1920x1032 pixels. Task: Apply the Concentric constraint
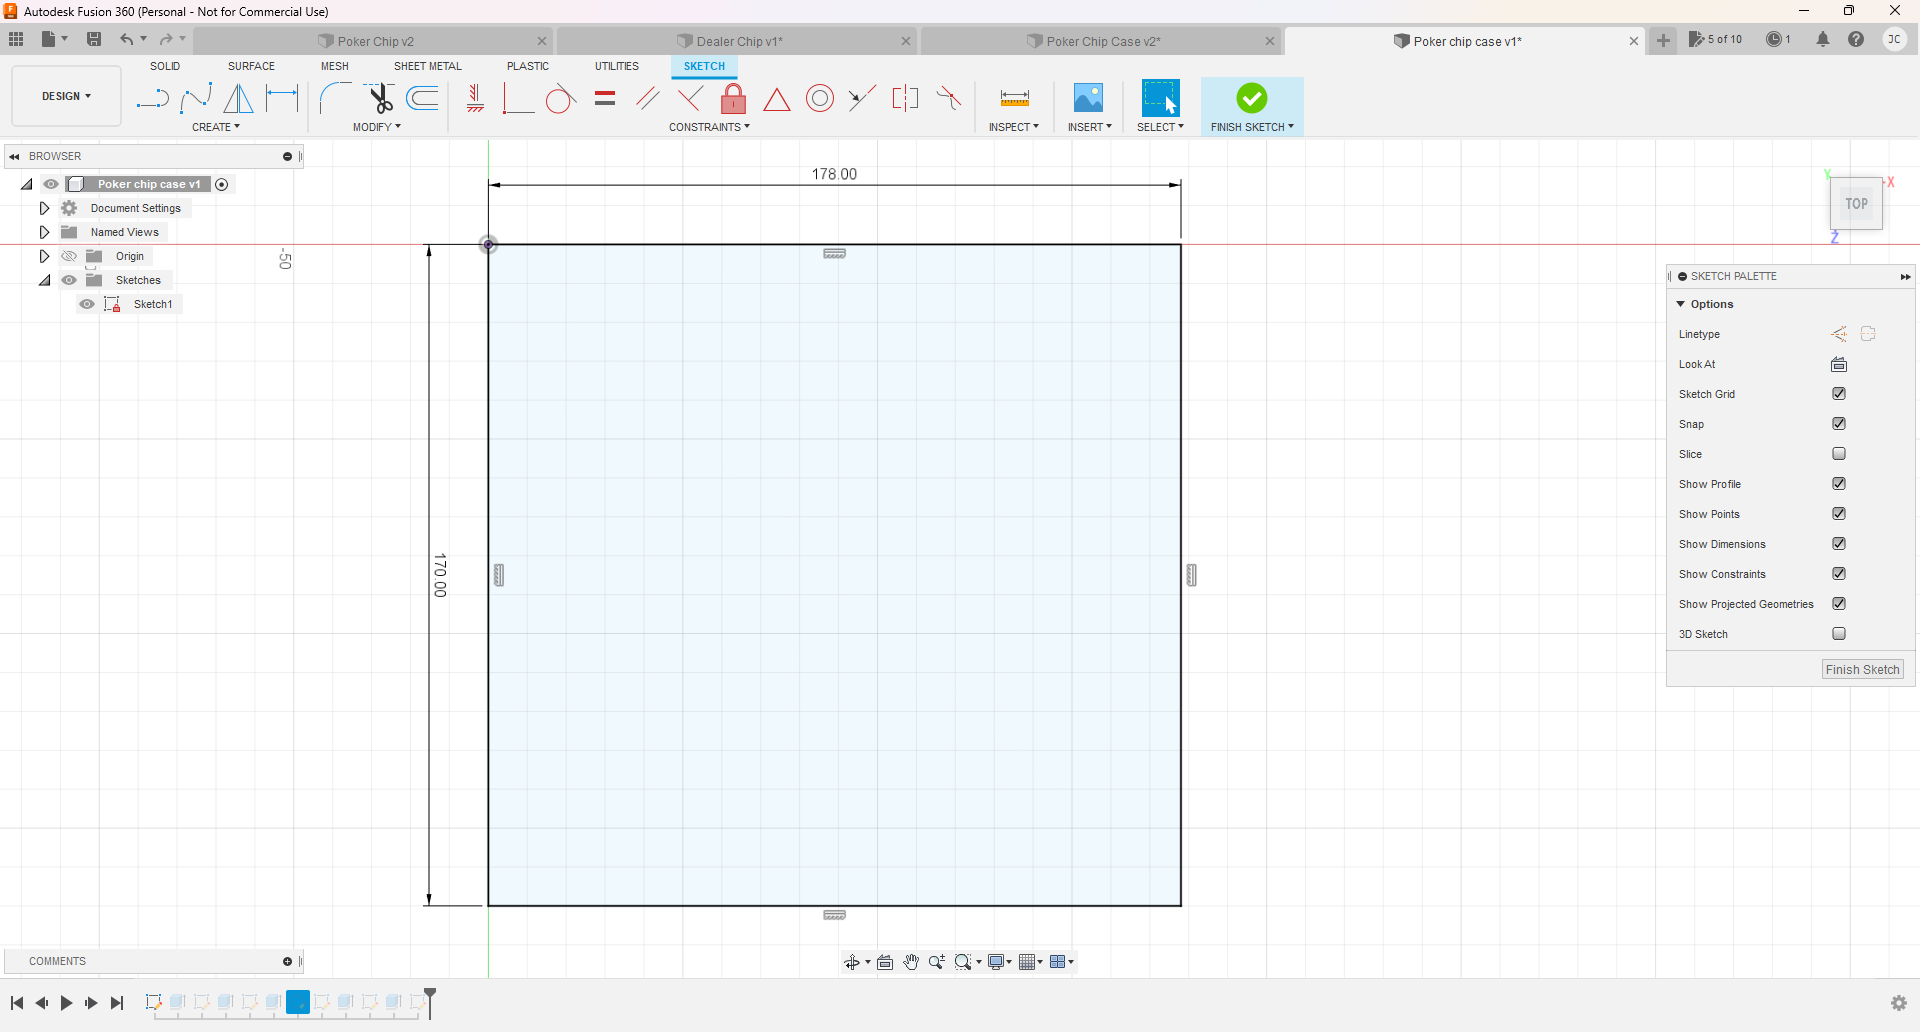[820, 98]
